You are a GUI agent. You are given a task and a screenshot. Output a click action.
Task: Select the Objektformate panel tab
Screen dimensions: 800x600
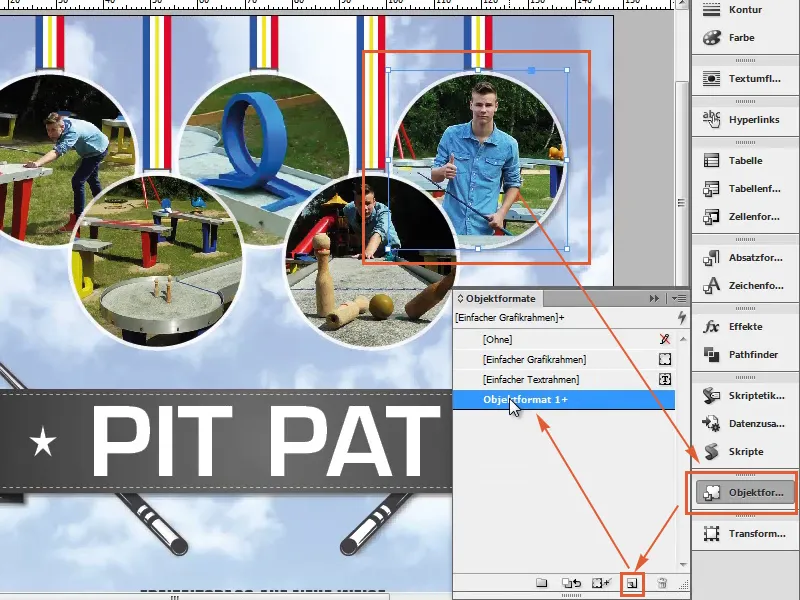point(500,298)
